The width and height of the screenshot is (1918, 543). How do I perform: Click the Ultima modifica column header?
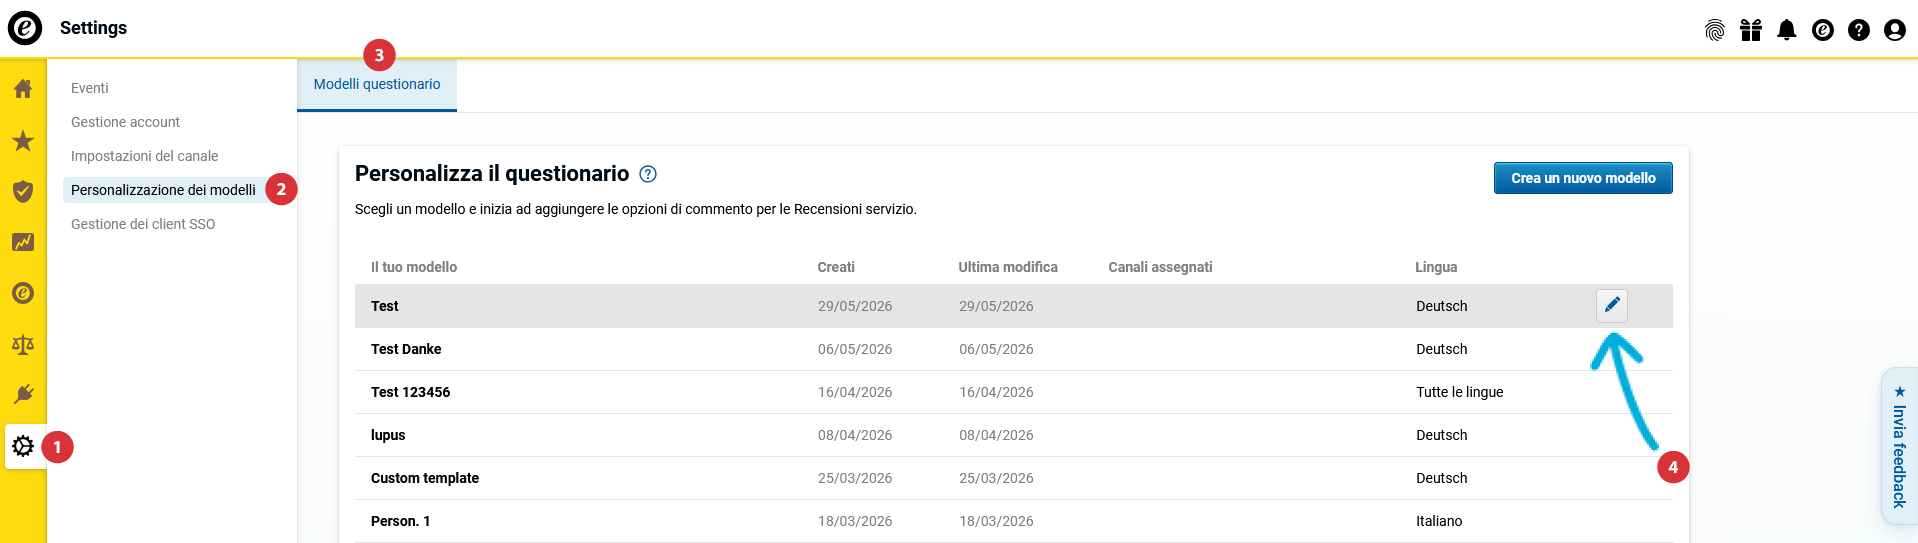pos(1008,267)
